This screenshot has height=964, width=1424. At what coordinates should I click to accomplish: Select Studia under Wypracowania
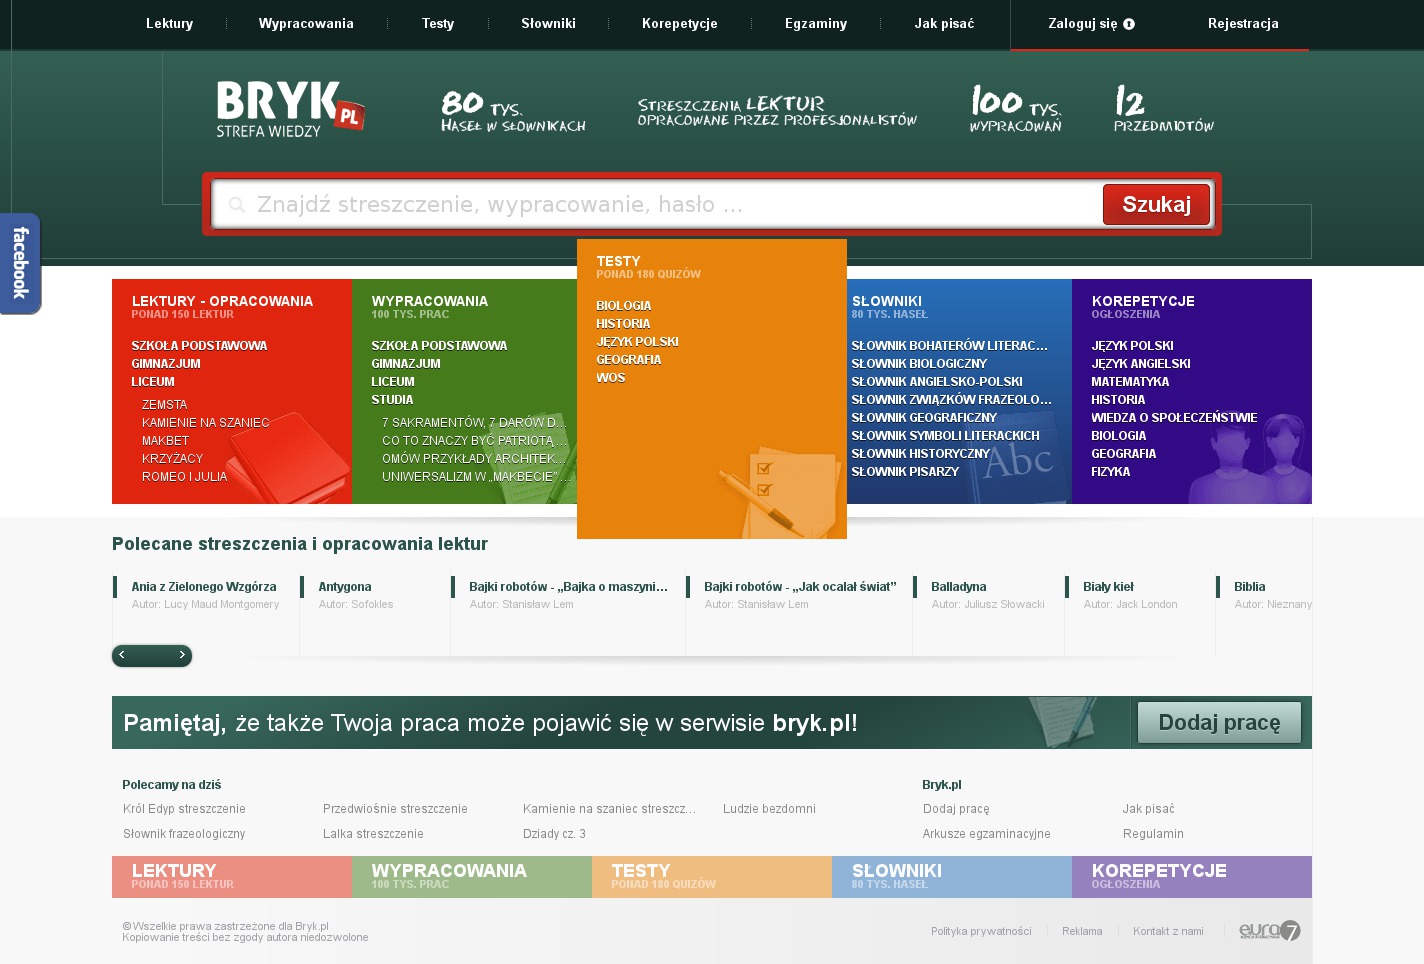tap(392, 400)
